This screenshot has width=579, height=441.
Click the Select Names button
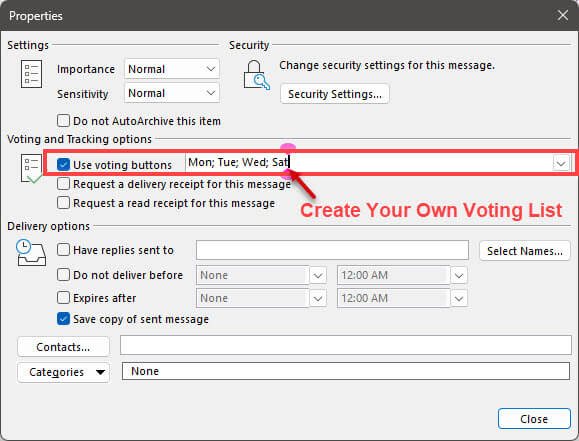525,251
